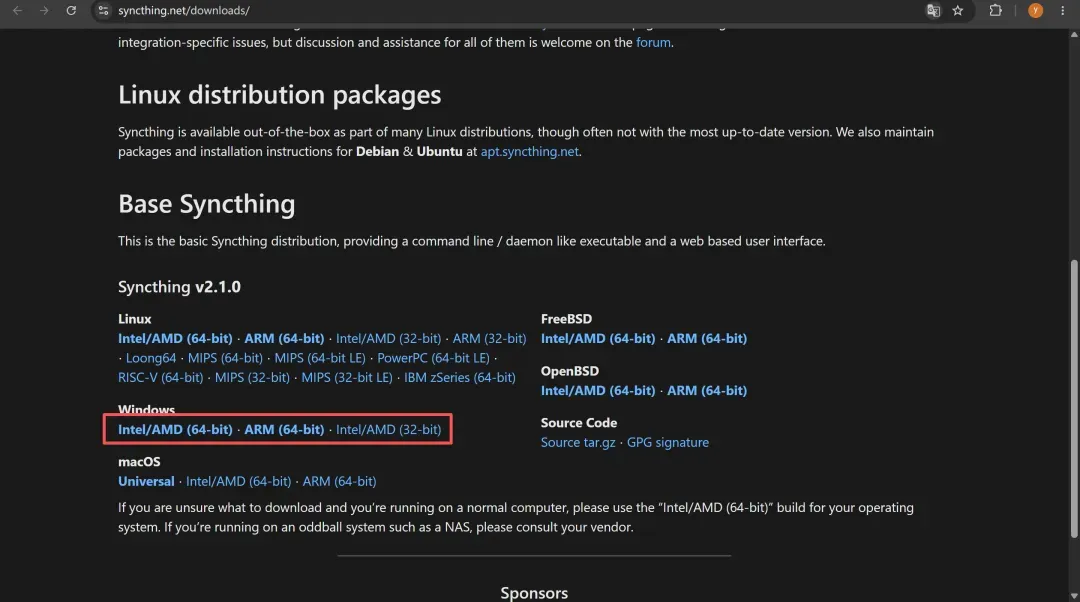
Task: Open the GPG signature link
Action: click(x=667, y=442)
